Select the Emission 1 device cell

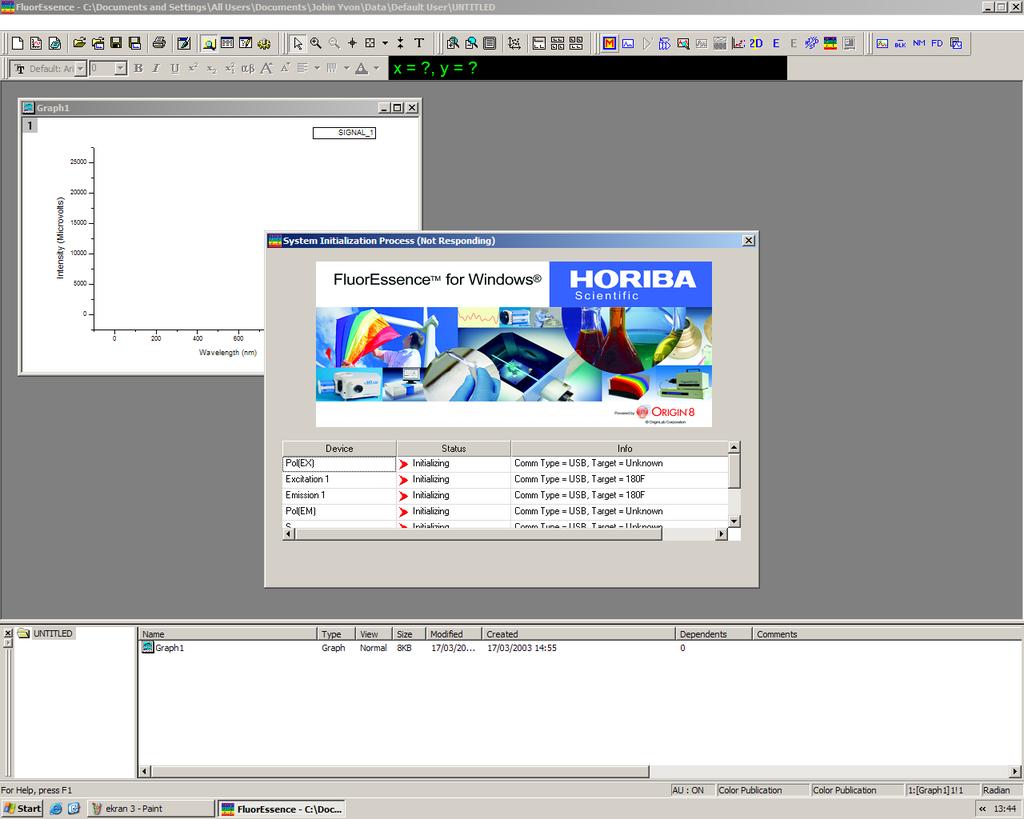pos(339,495)
